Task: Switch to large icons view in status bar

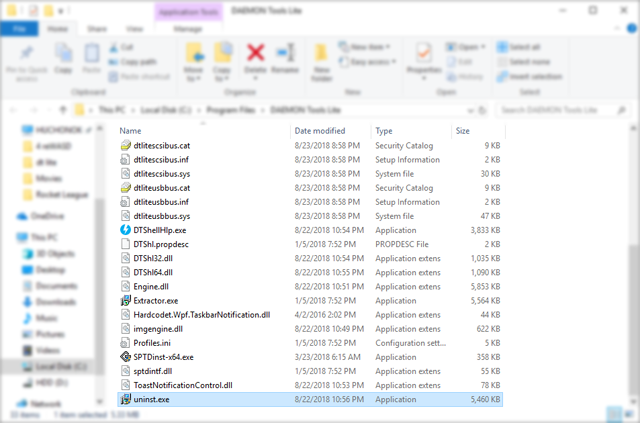Action: pos(627,415)
